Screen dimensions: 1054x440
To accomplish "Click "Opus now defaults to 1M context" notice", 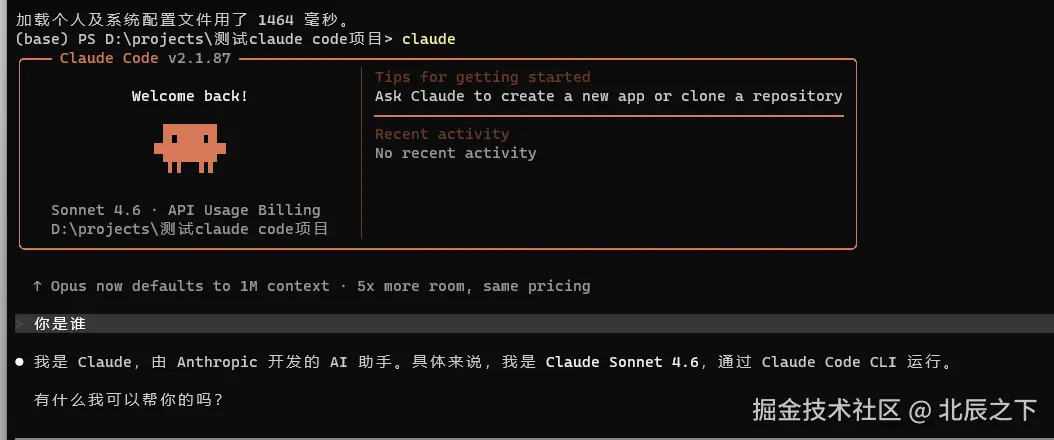I will coord(190,286).
